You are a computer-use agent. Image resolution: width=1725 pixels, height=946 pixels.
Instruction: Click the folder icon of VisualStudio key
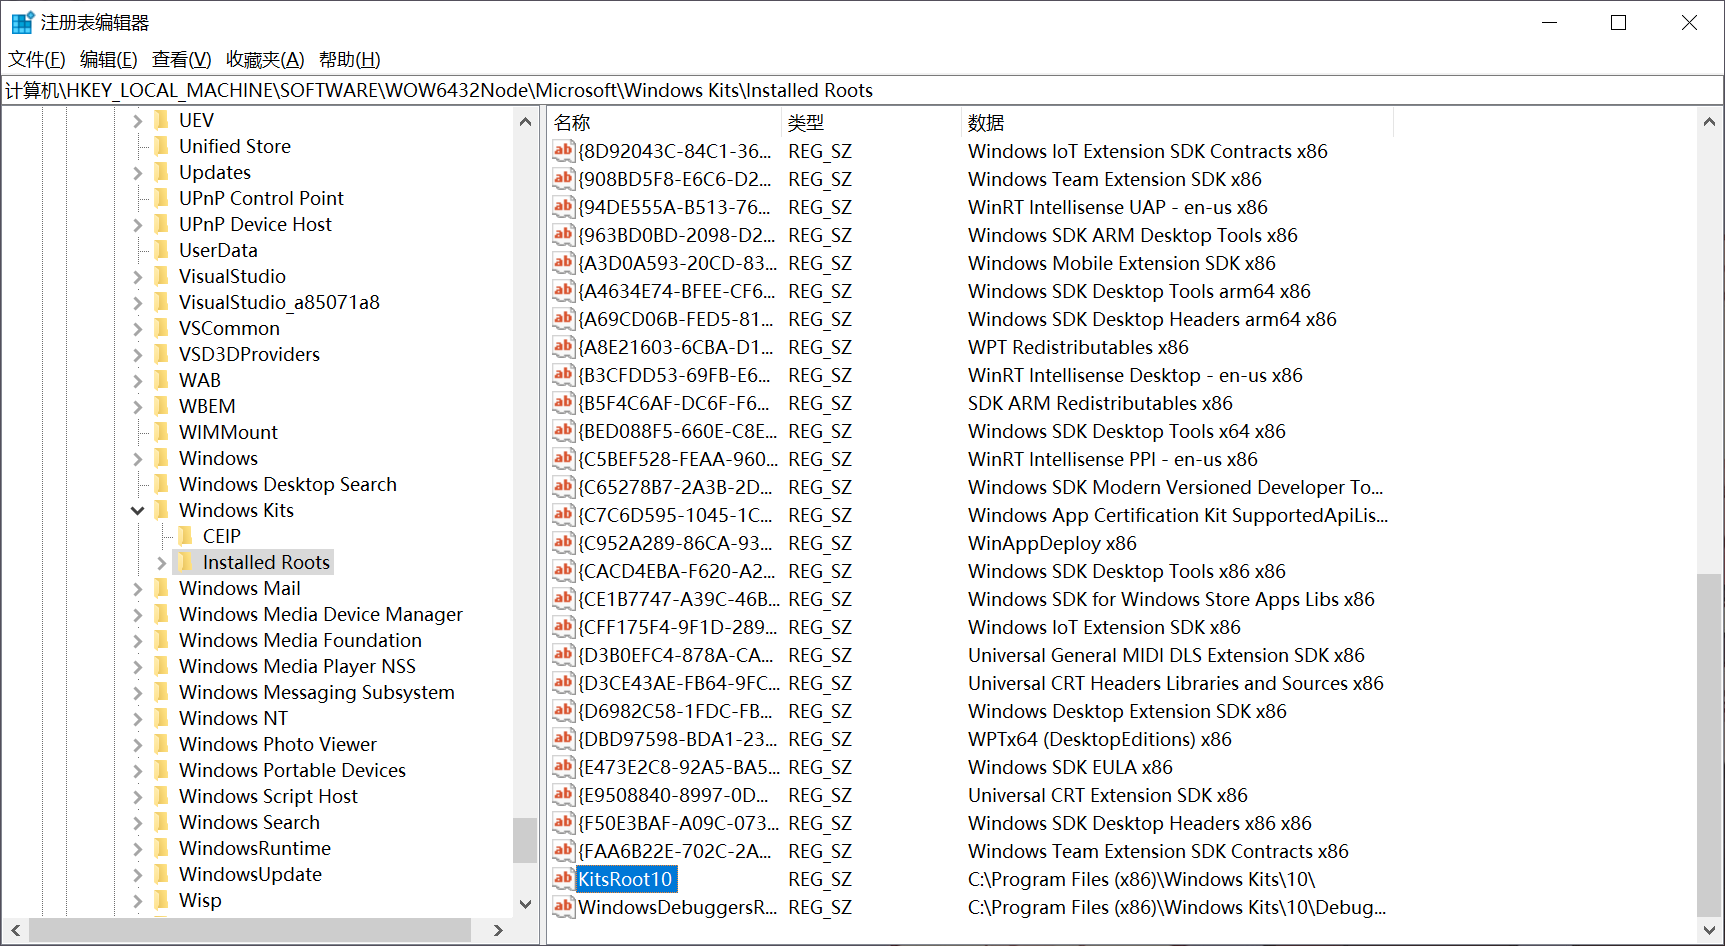click(161, 276)
